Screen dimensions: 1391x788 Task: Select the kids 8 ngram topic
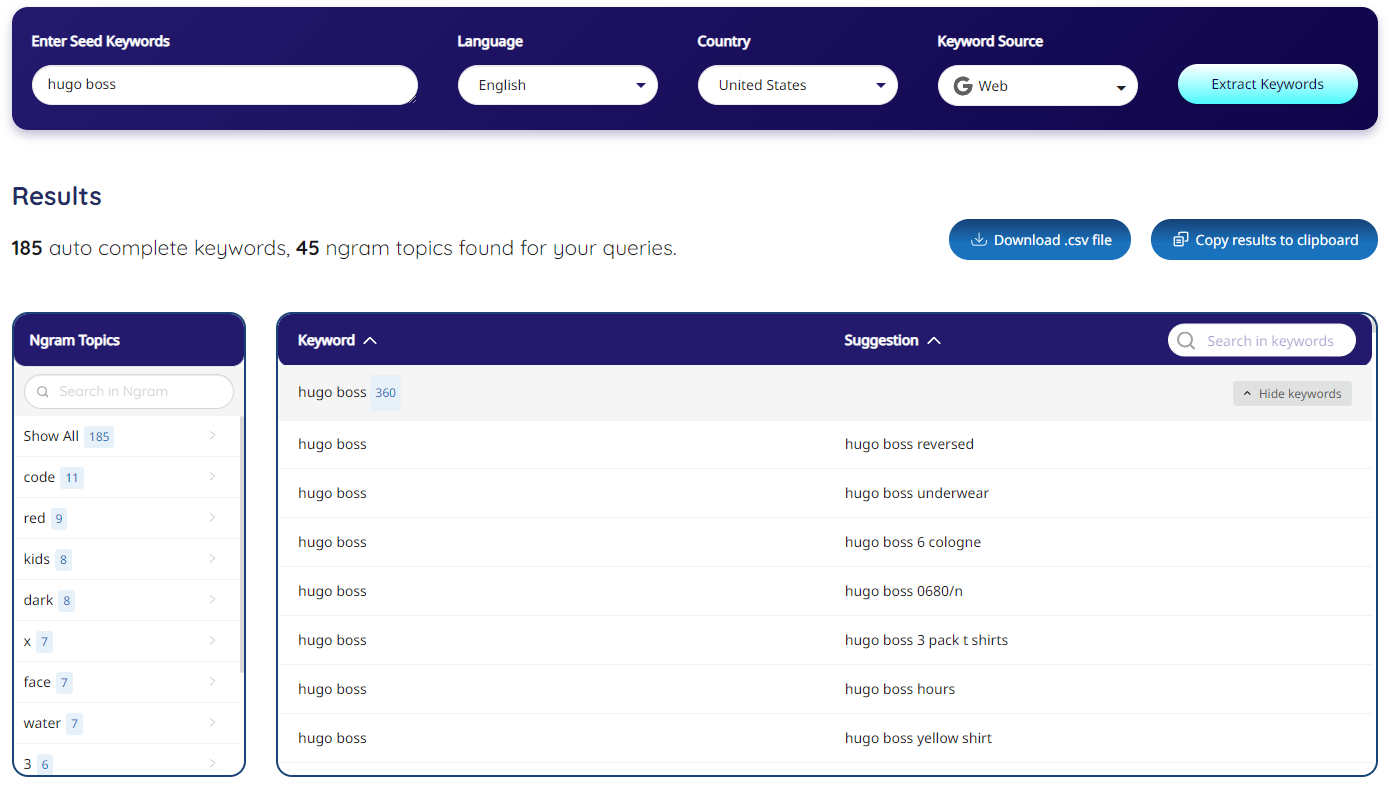coord(127,559)
